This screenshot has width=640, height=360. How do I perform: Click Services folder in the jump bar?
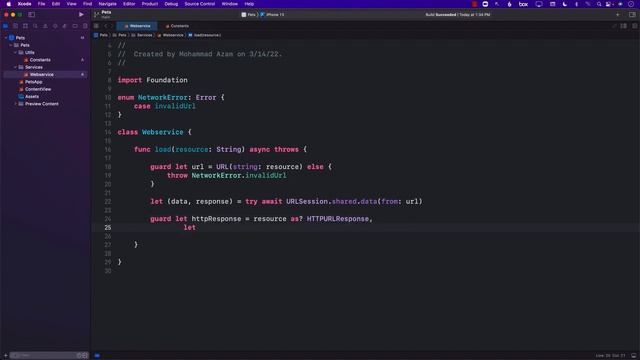pos(142,35)
